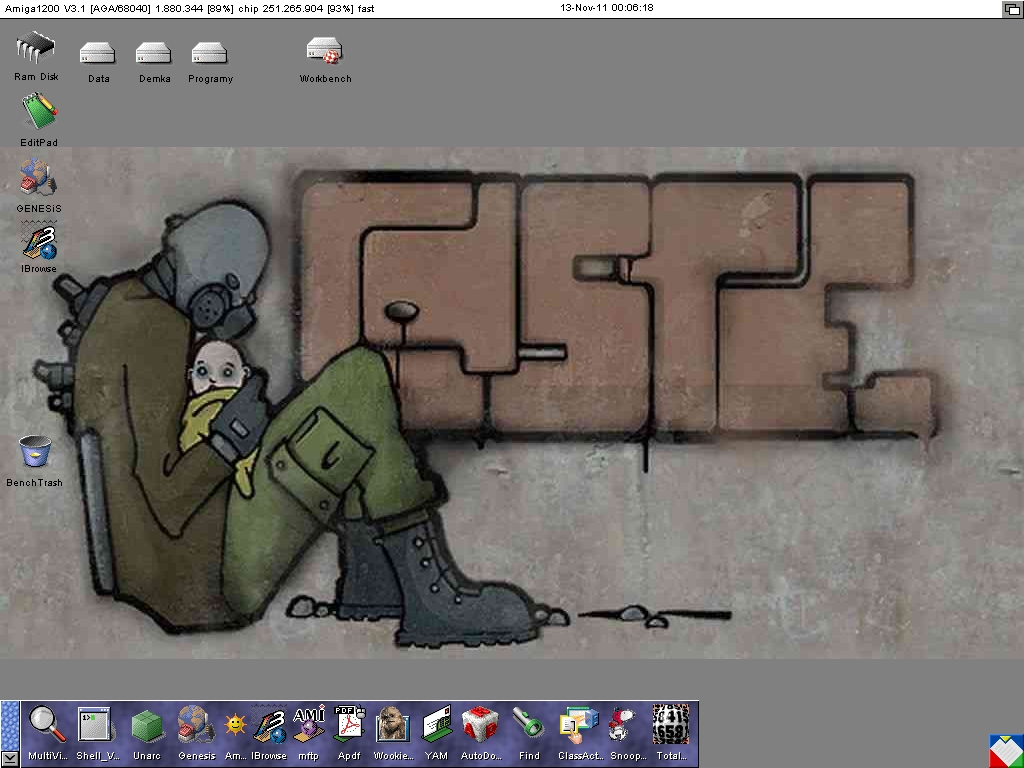The width and height of the screenshot is (1024, 768).
Task: Open the Ram Disk icon
Action: click(36, 47)
